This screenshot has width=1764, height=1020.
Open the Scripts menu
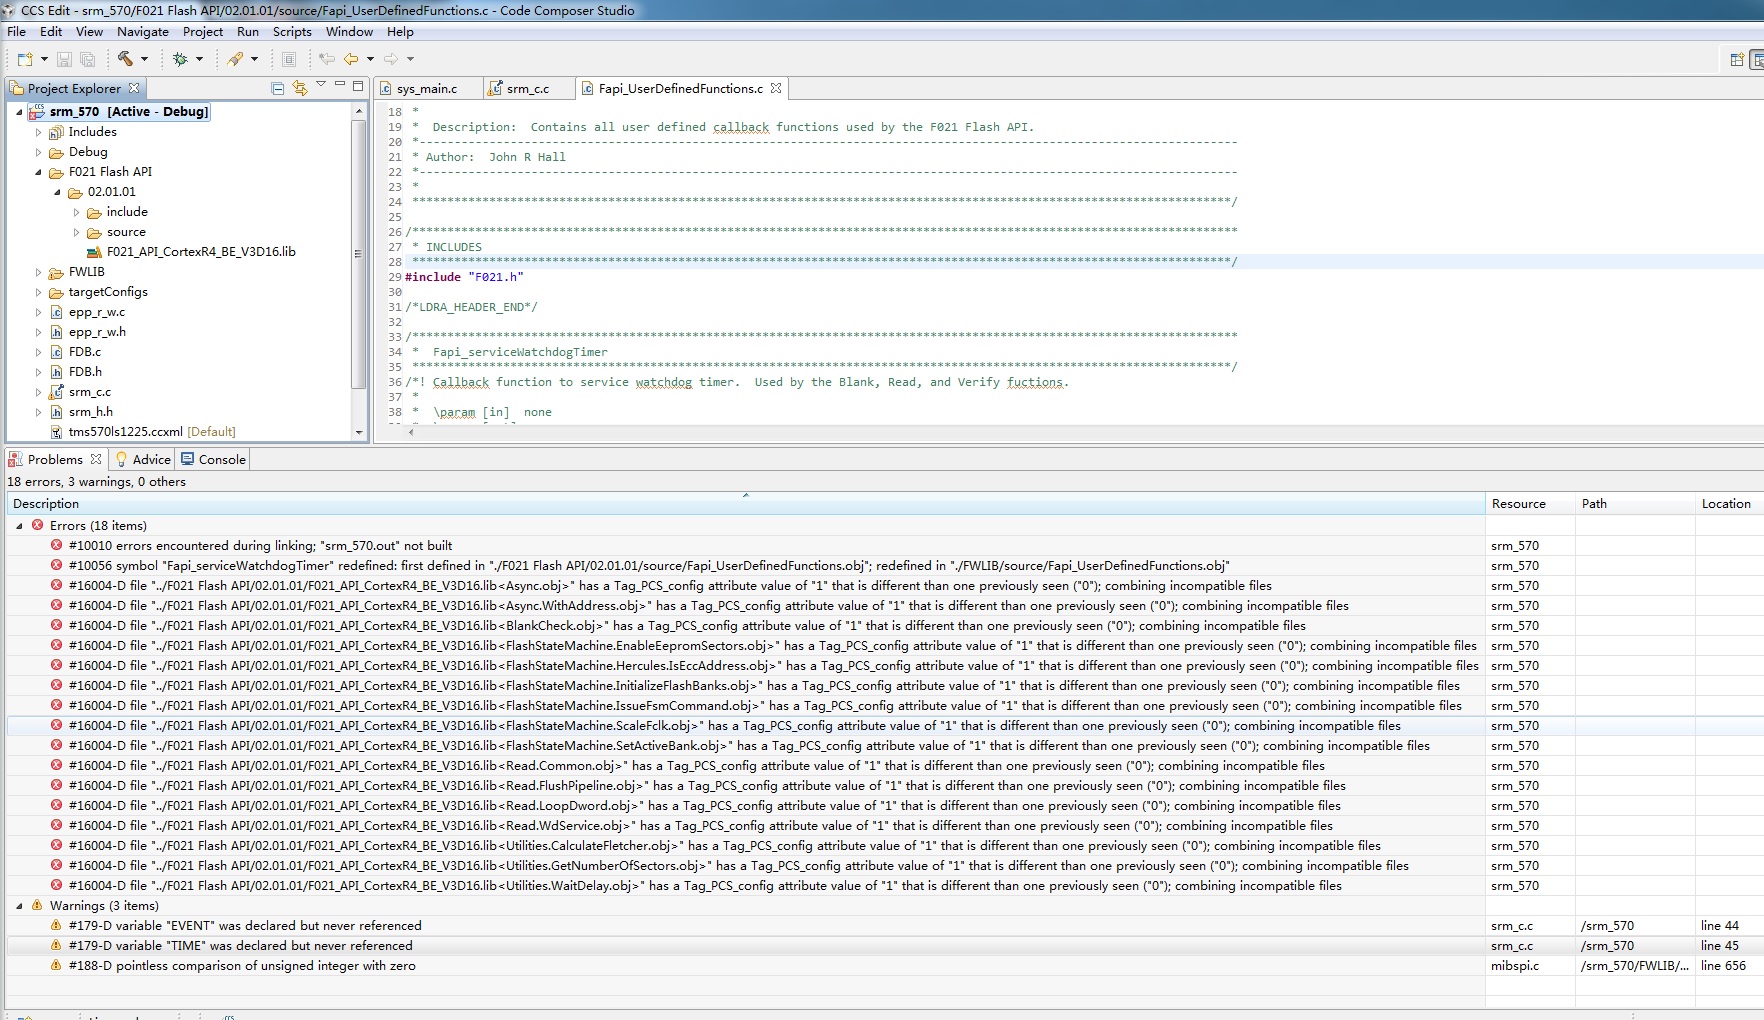(x=292, y=32)
